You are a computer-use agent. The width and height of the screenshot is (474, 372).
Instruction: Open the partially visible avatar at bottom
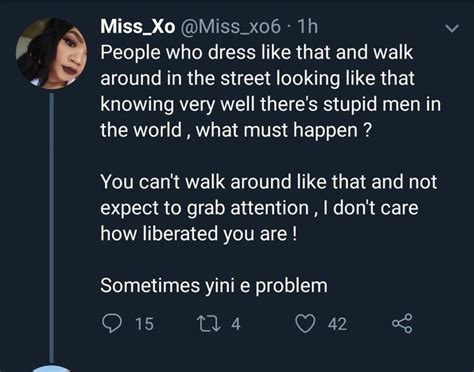(x=52, y=368)
